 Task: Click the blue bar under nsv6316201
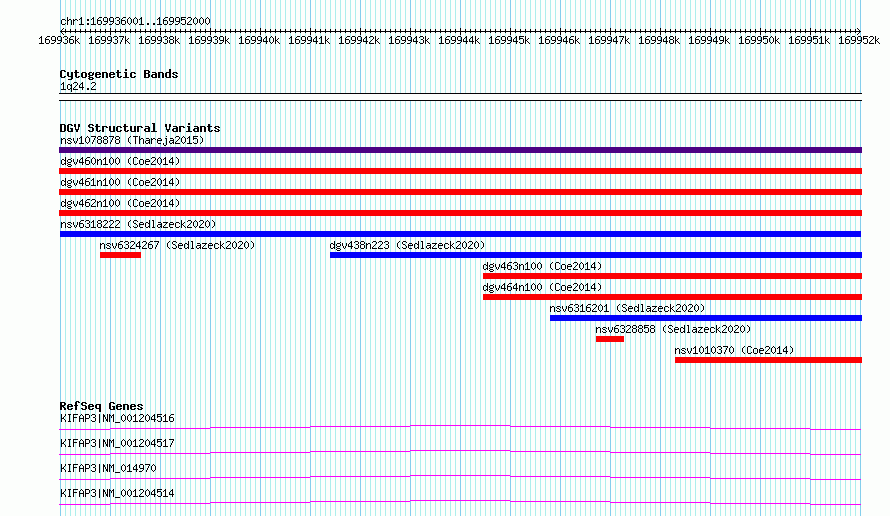pyautogui.click(x=706, y=318)
